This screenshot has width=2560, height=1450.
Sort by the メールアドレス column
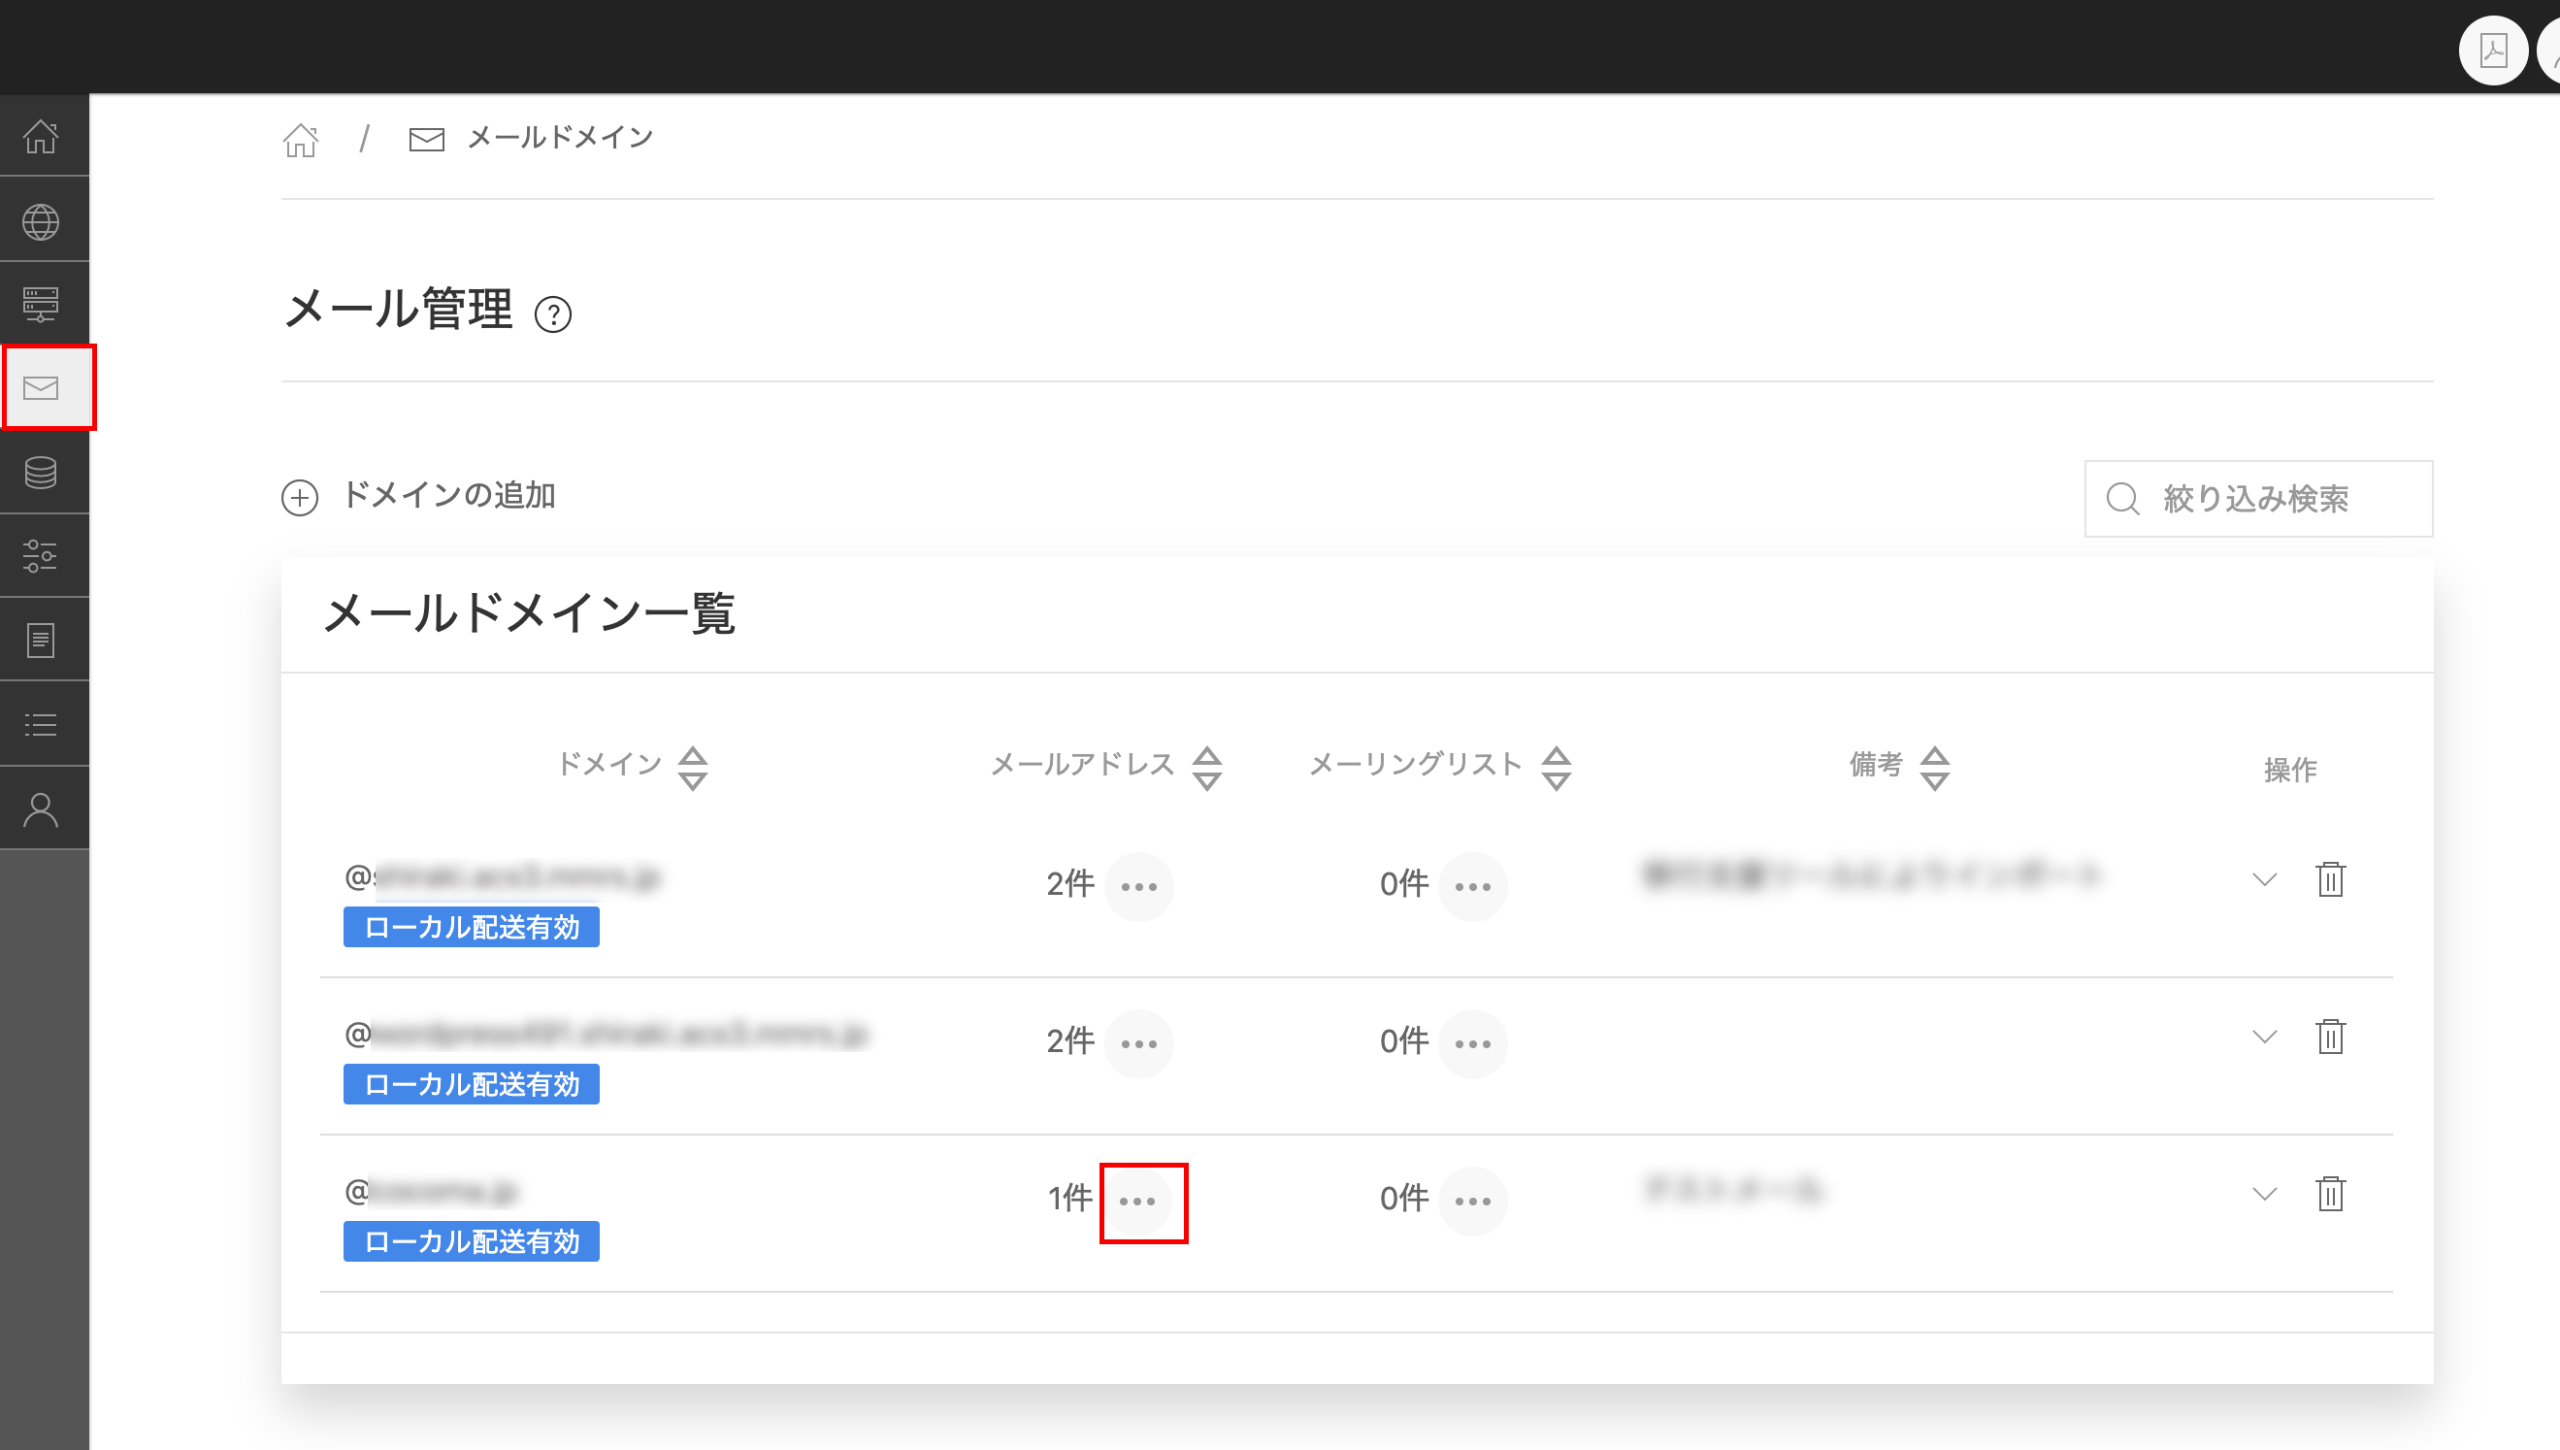click(1207, 768)
